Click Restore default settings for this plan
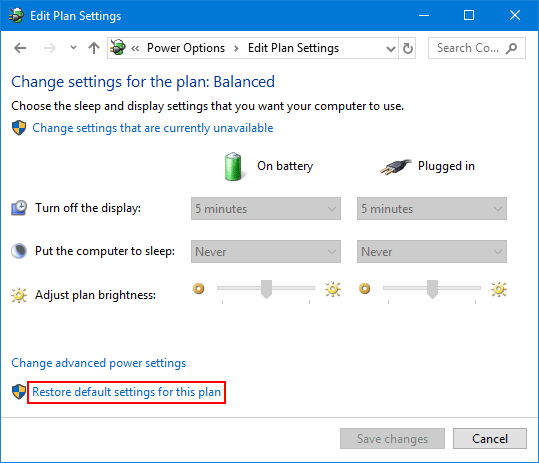Screen dimensions: 539x463 pyautogui.click(x=126, y=392)
